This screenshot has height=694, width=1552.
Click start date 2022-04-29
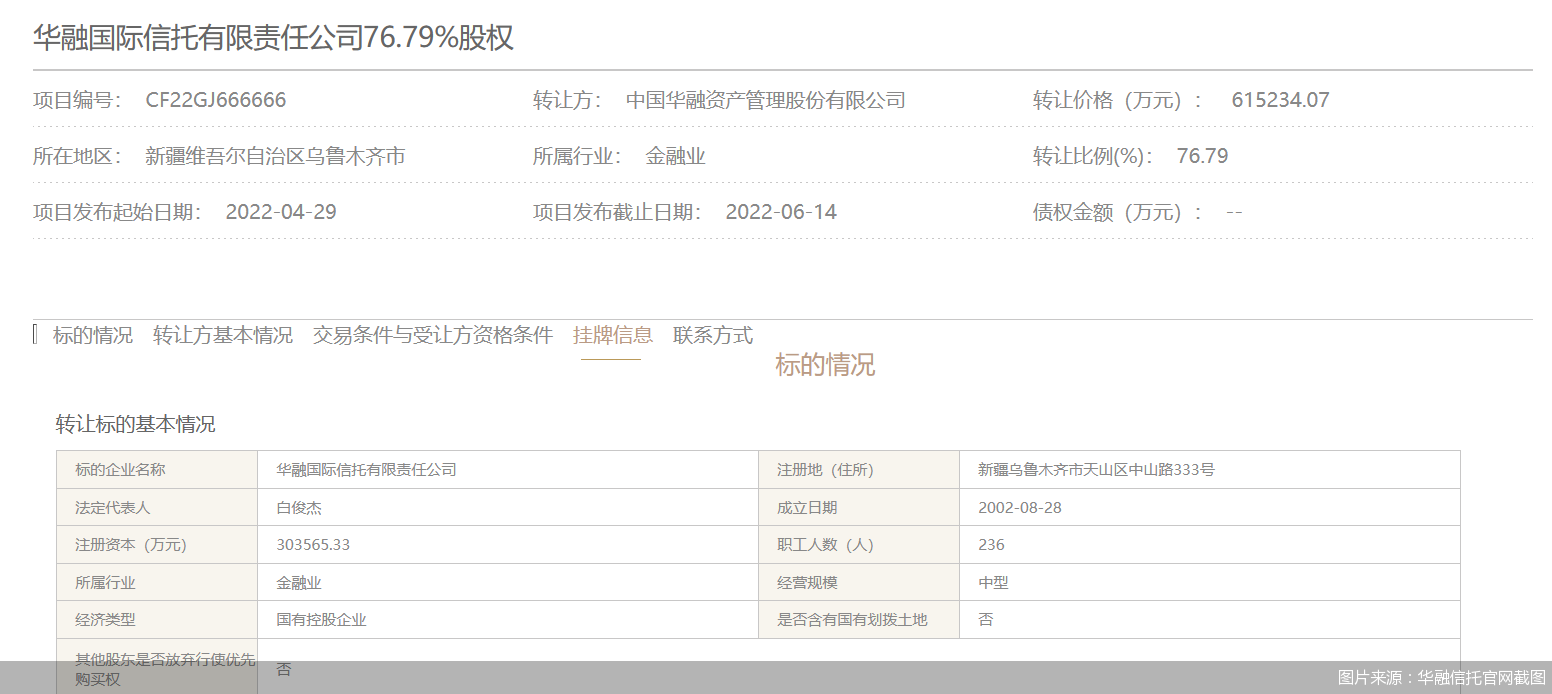click(x=281, y=212)
